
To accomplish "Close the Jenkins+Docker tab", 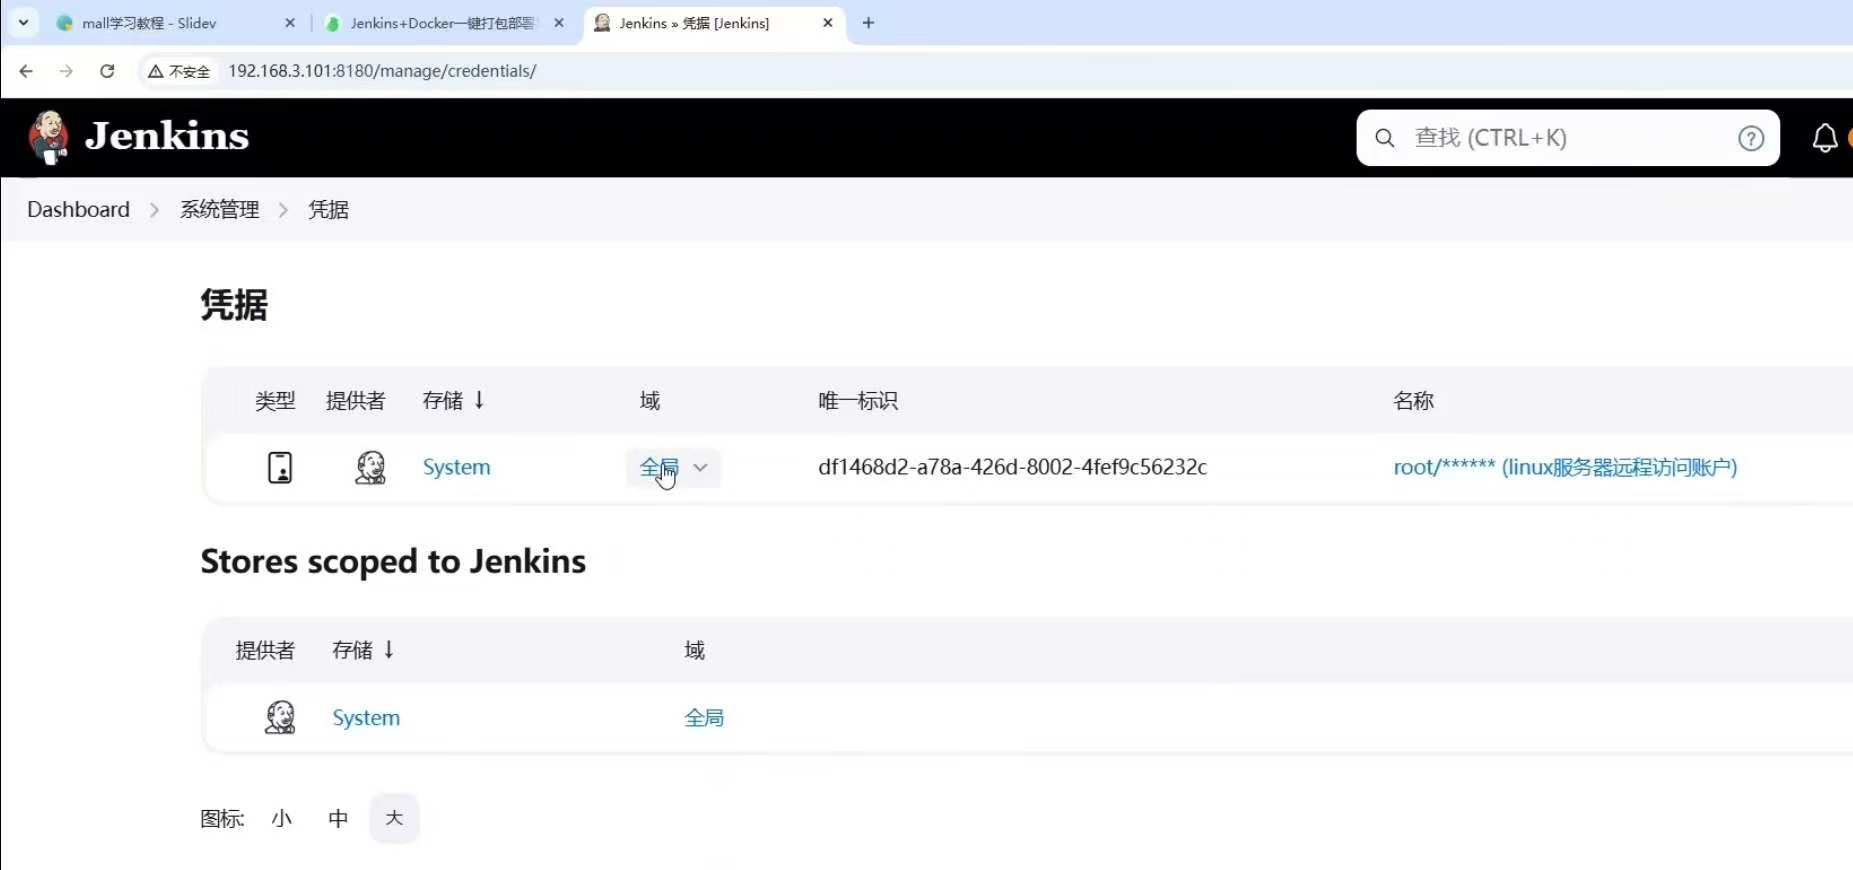I will pos(559,22).
